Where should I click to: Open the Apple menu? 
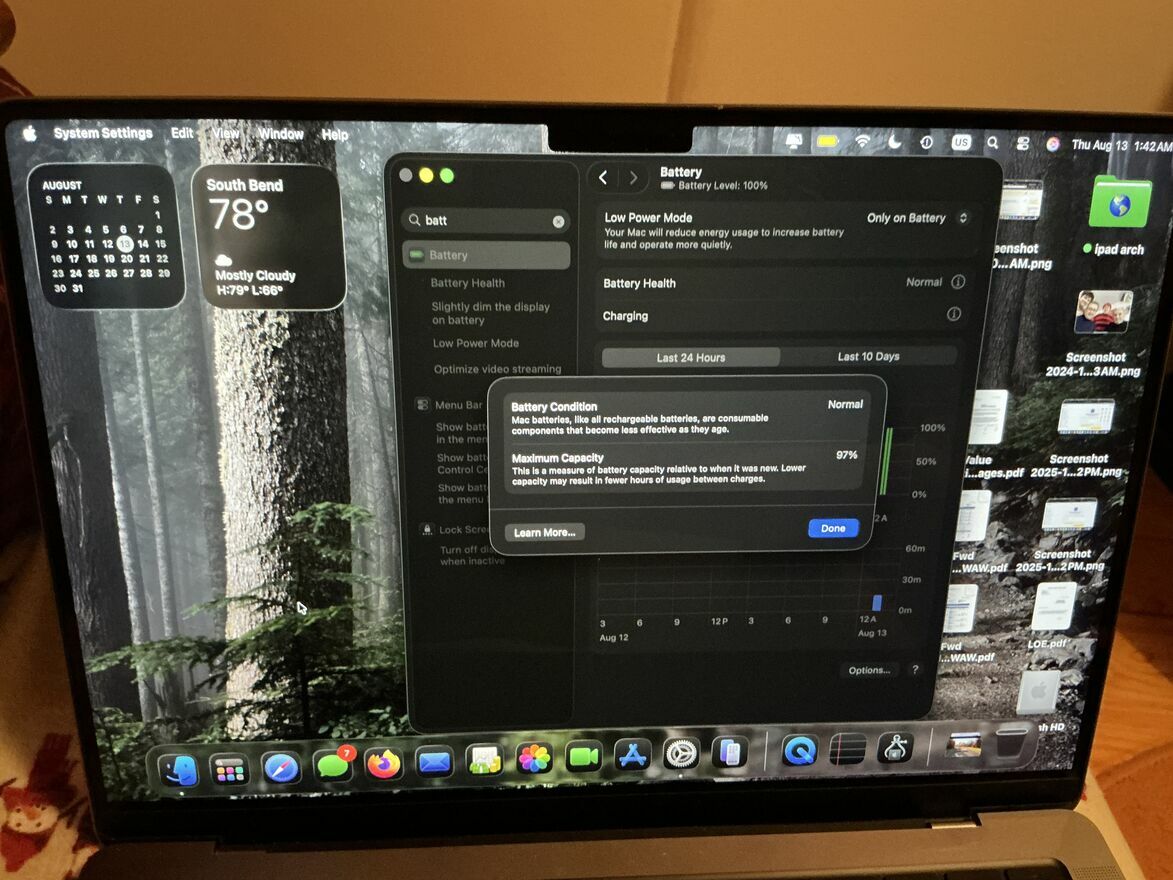click(30, 133)
